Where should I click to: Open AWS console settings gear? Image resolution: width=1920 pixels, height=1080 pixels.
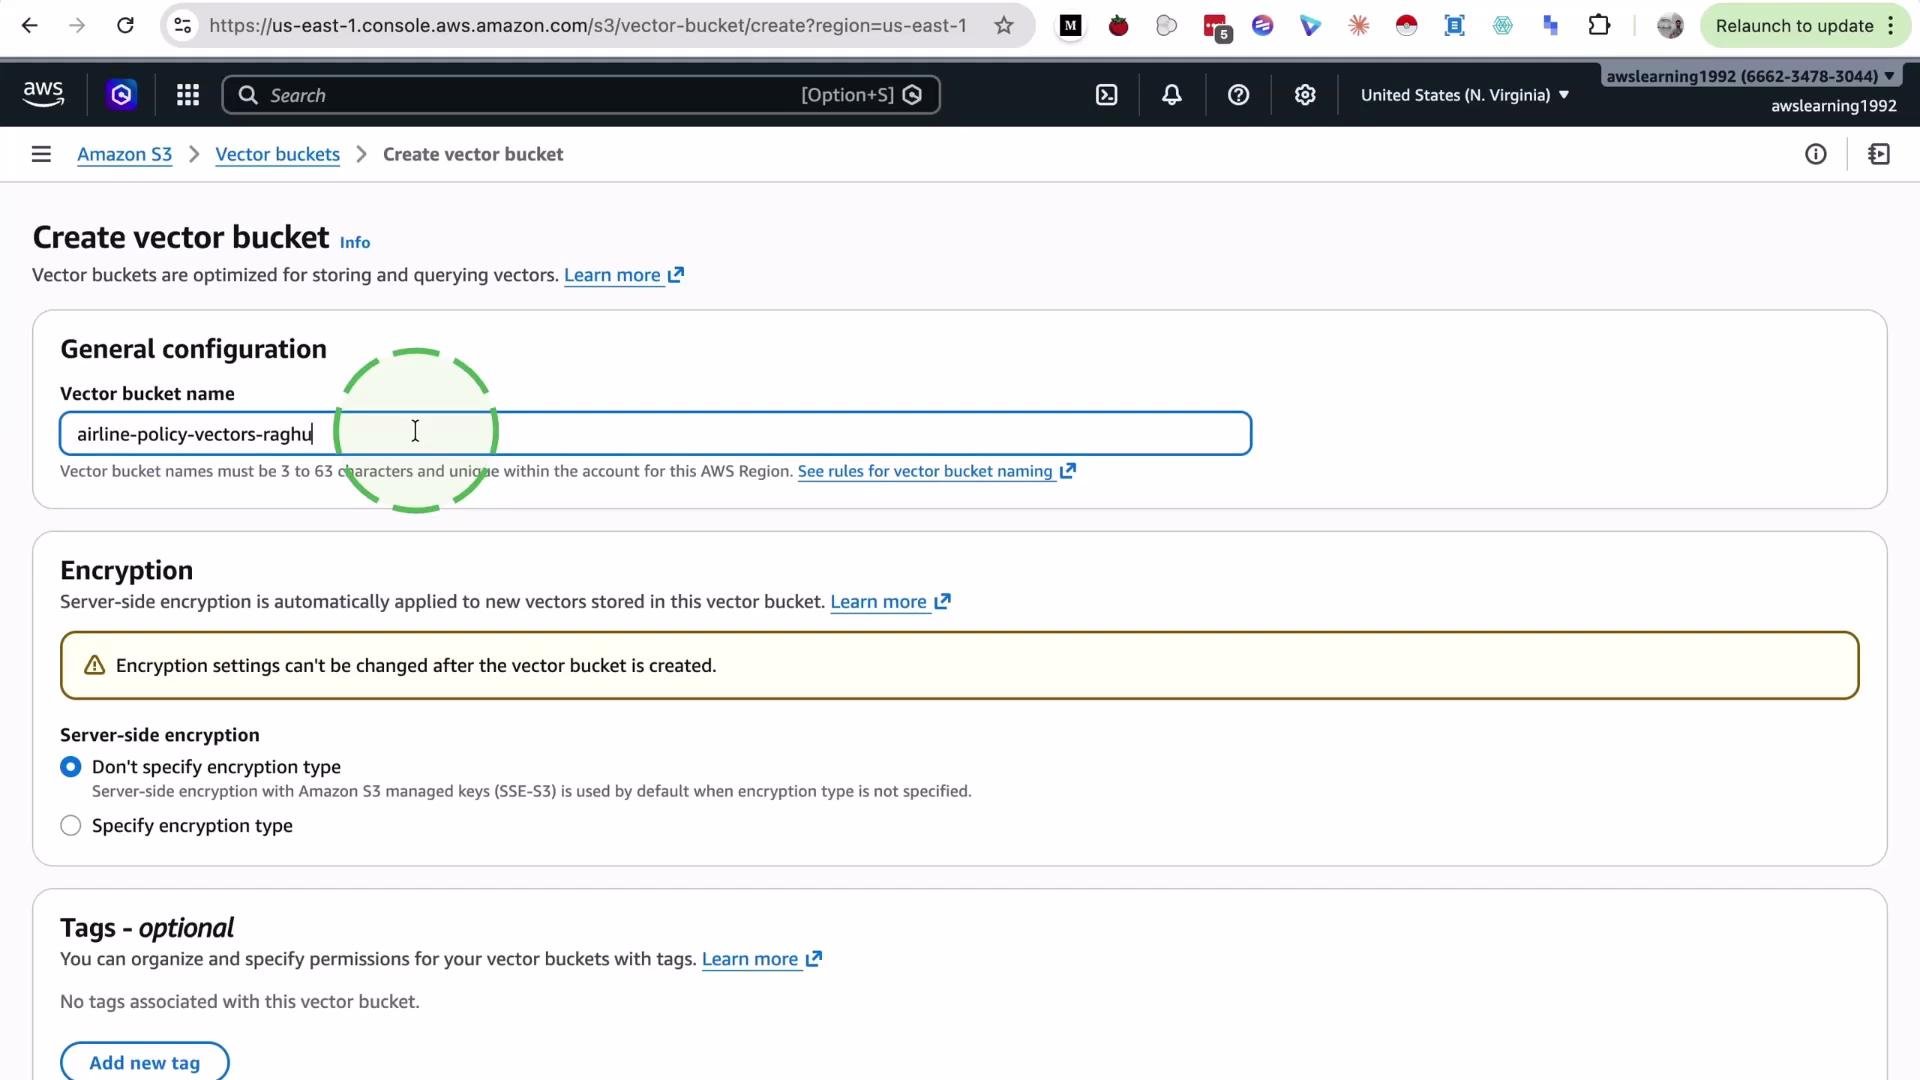click(x=1304, y=95)
